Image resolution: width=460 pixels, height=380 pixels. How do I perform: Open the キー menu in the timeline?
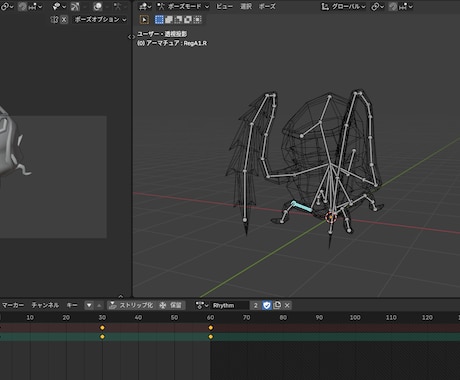[72, 305]
